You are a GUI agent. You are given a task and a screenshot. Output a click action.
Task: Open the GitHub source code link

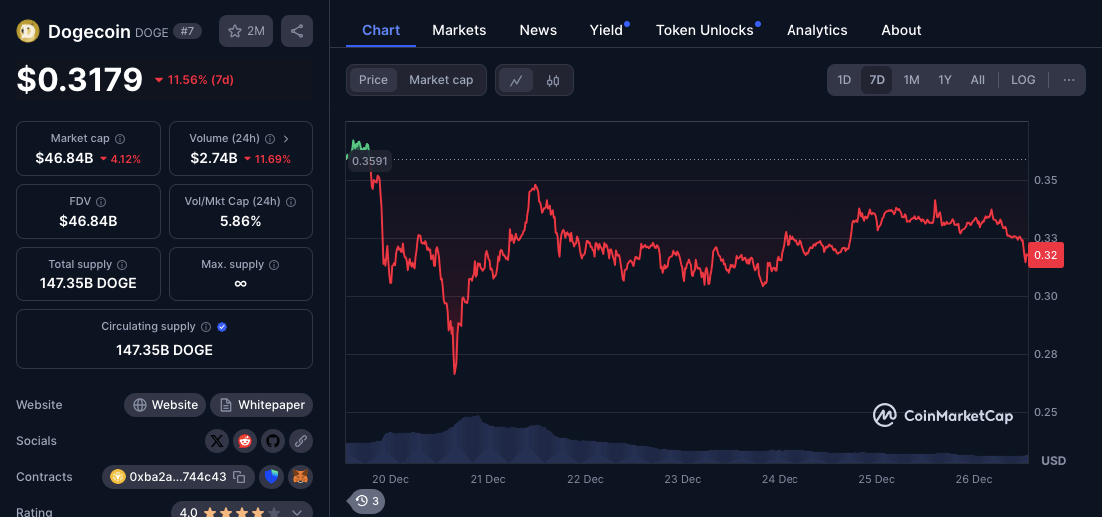coord(272,441)
